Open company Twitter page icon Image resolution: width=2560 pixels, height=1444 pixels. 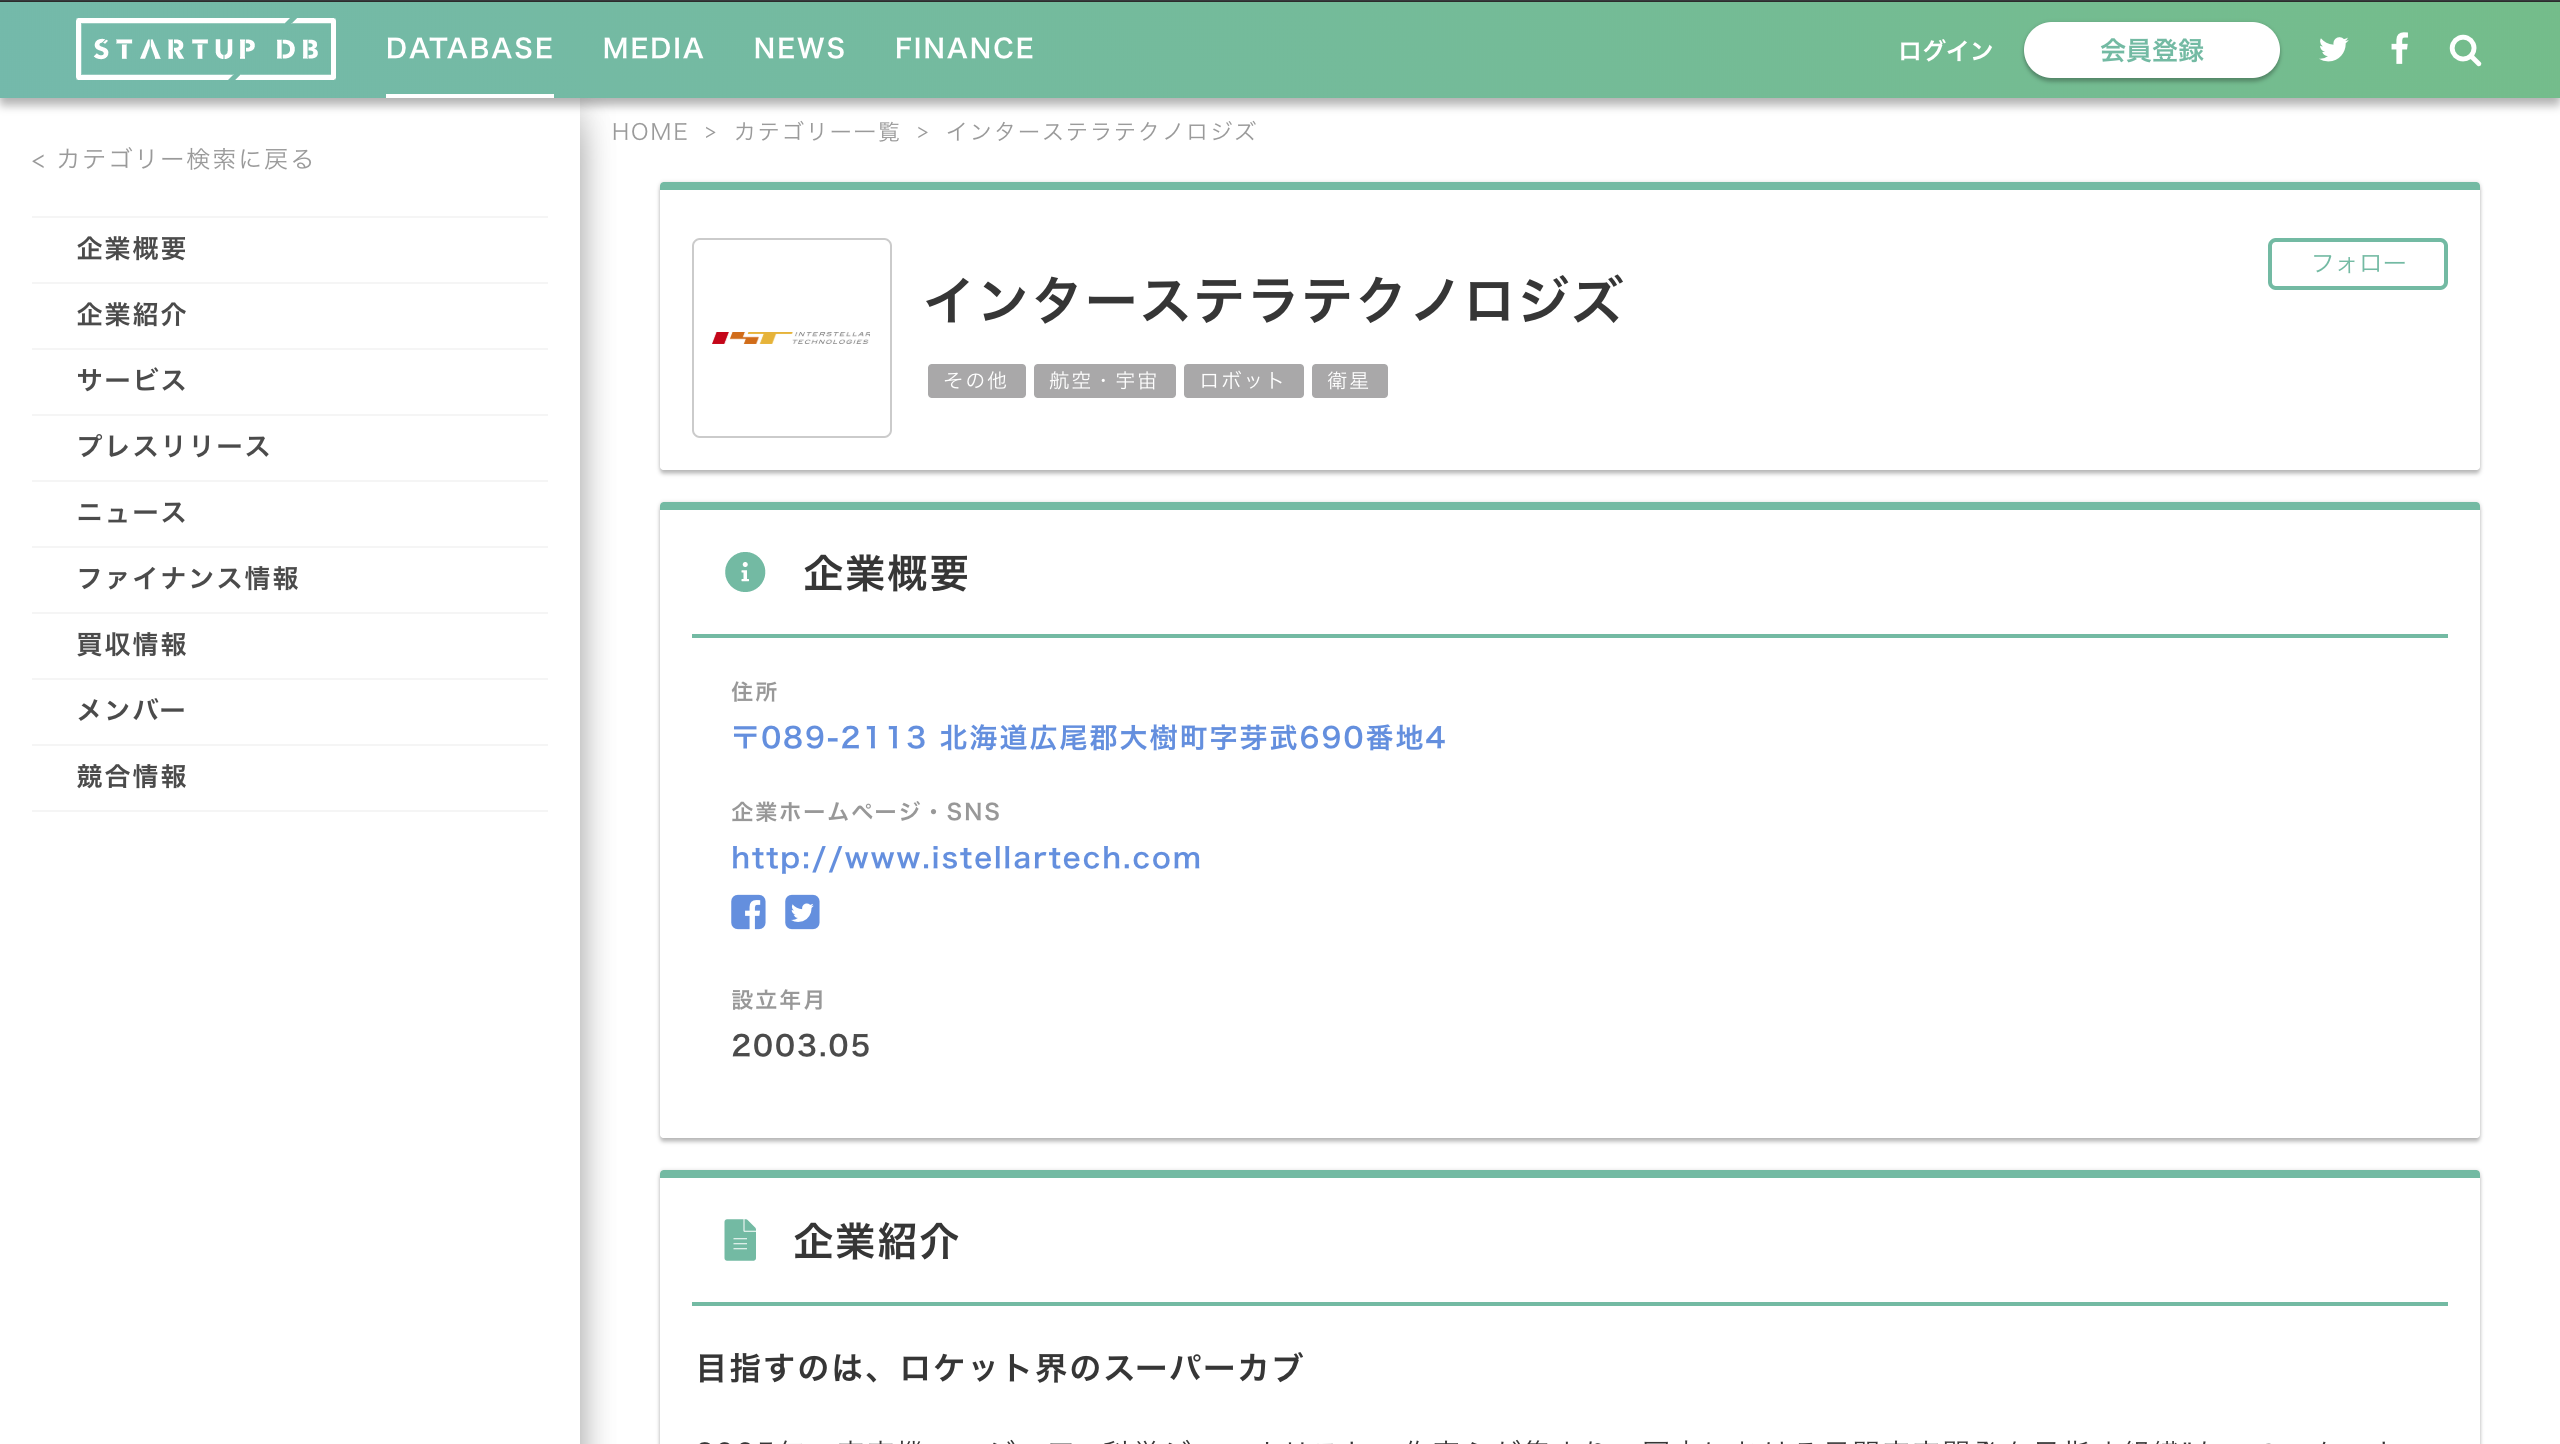tap(802, 912)
